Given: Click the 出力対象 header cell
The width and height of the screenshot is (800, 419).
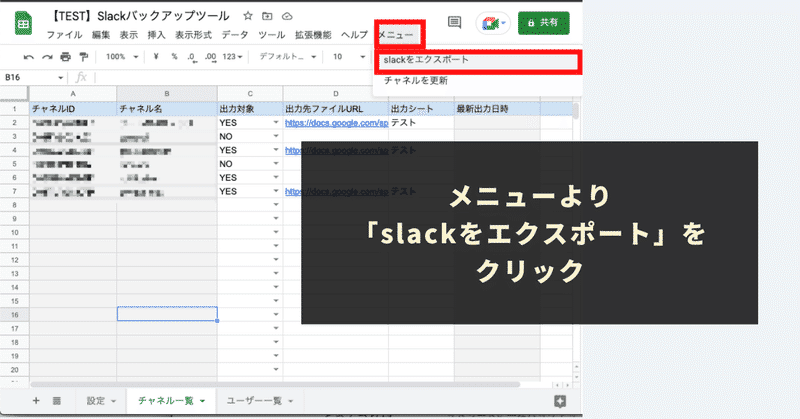Looking at the screenshot, I should click(250, 109).
